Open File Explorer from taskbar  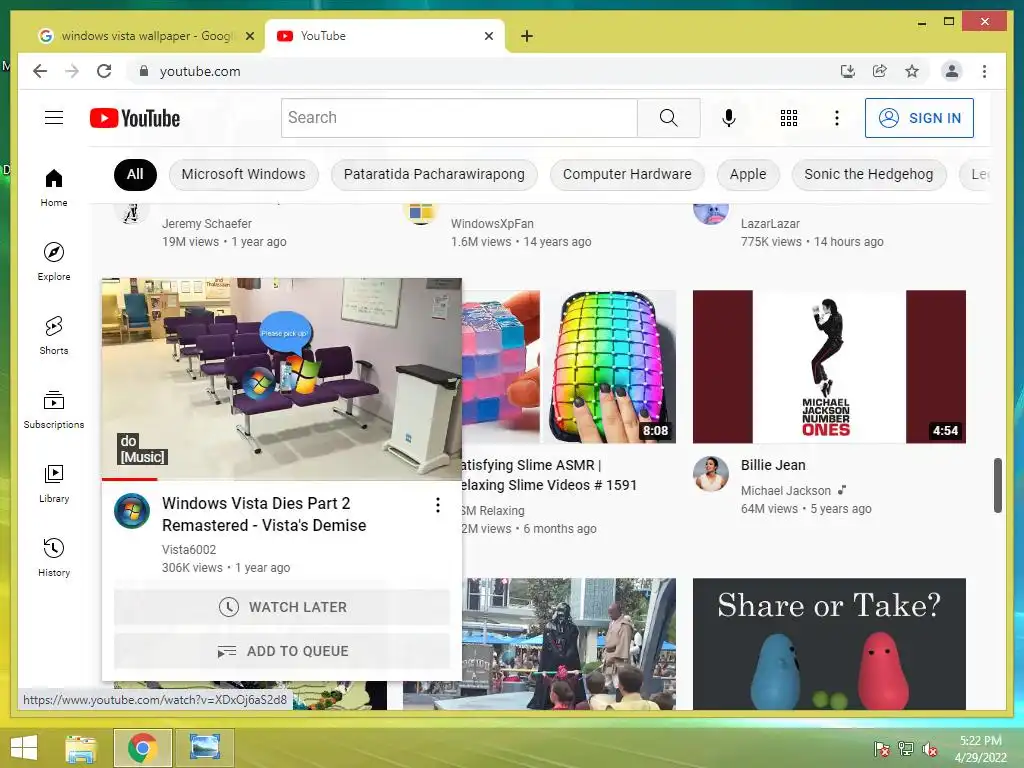click(x=80, y=748)
